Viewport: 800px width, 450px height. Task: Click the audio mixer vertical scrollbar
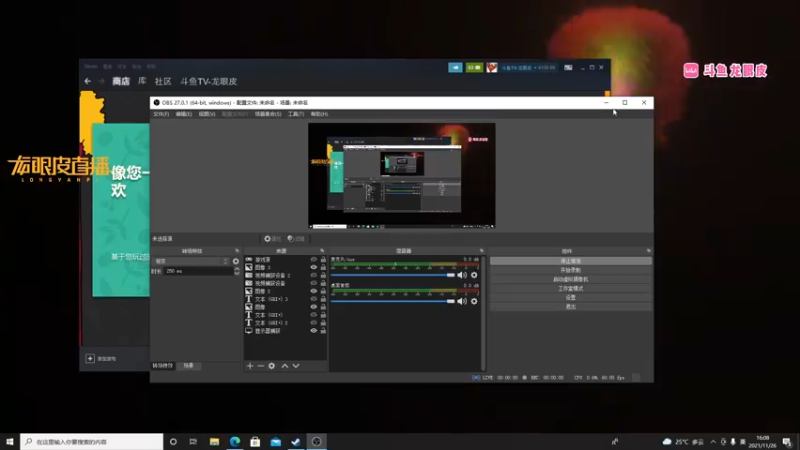click(x=483, y=313)
